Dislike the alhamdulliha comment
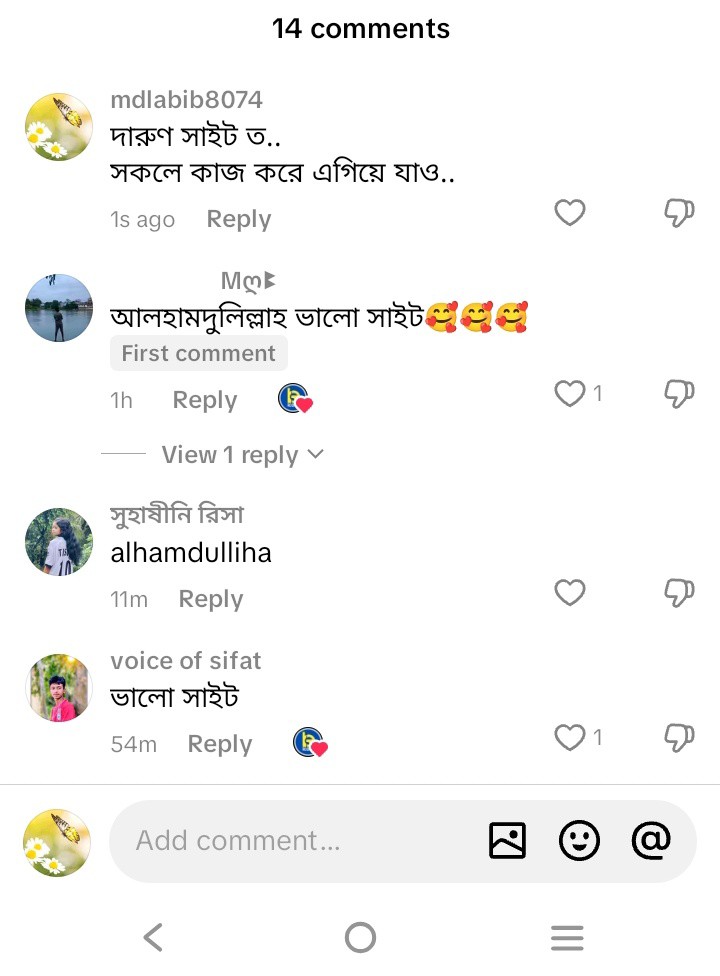 tap(679, 593)
